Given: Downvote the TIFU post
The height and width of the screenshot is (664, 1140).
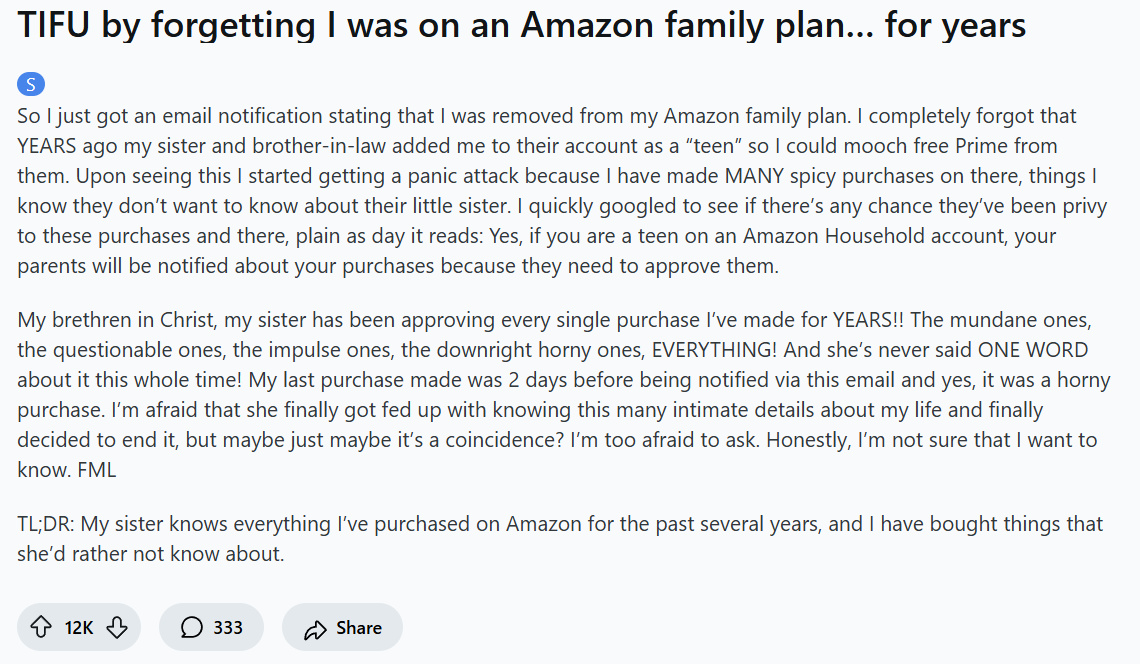Looking at the screenshot, I should click(x=117, y=627).
